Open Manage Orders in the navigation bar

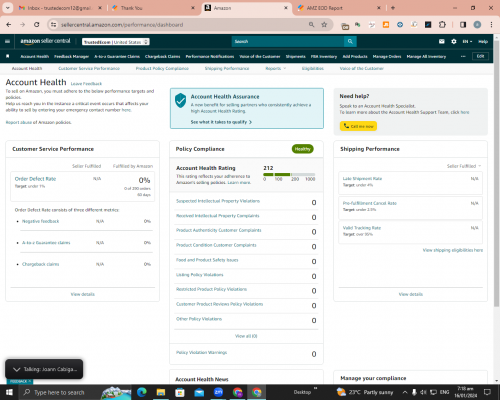click(387, 56)
